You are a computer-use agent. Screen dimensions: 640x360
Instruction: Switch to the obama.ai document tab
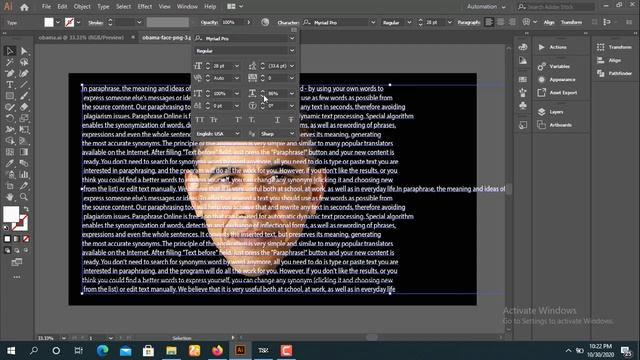(x=81, y=38)
